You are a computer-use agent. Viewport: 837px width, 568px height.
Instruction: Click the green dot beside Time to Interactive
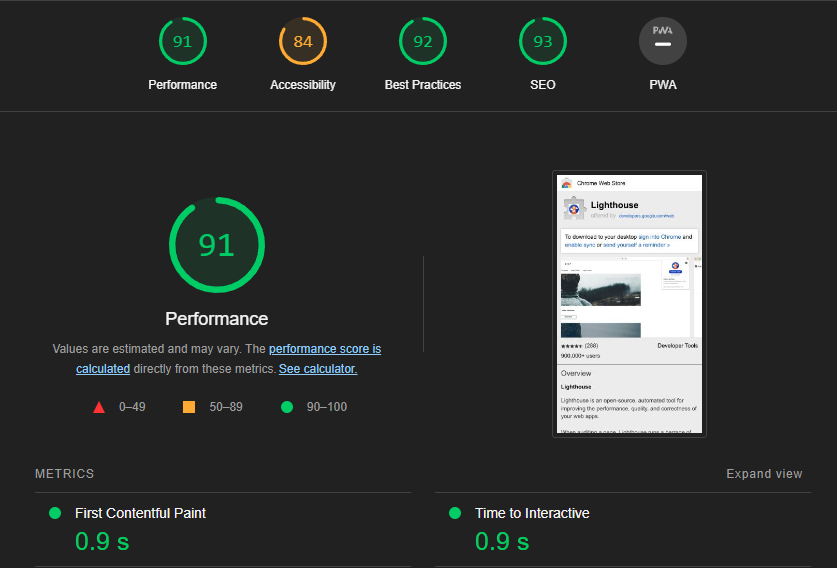tap(455, 513)
